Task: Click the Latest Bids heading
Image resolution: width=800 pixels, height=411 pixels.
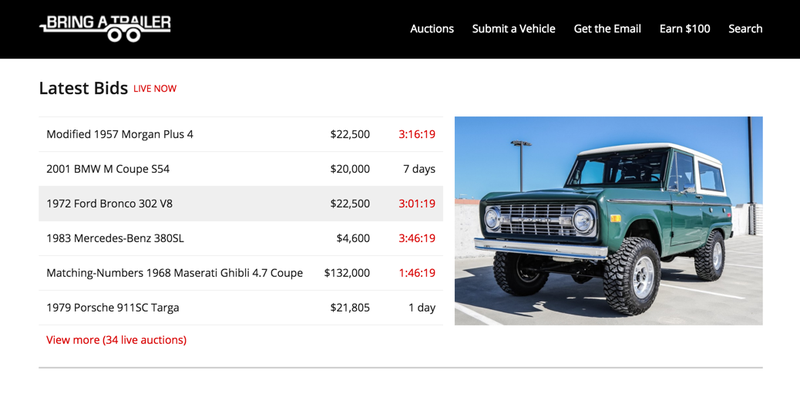Action: click(83, 88)
